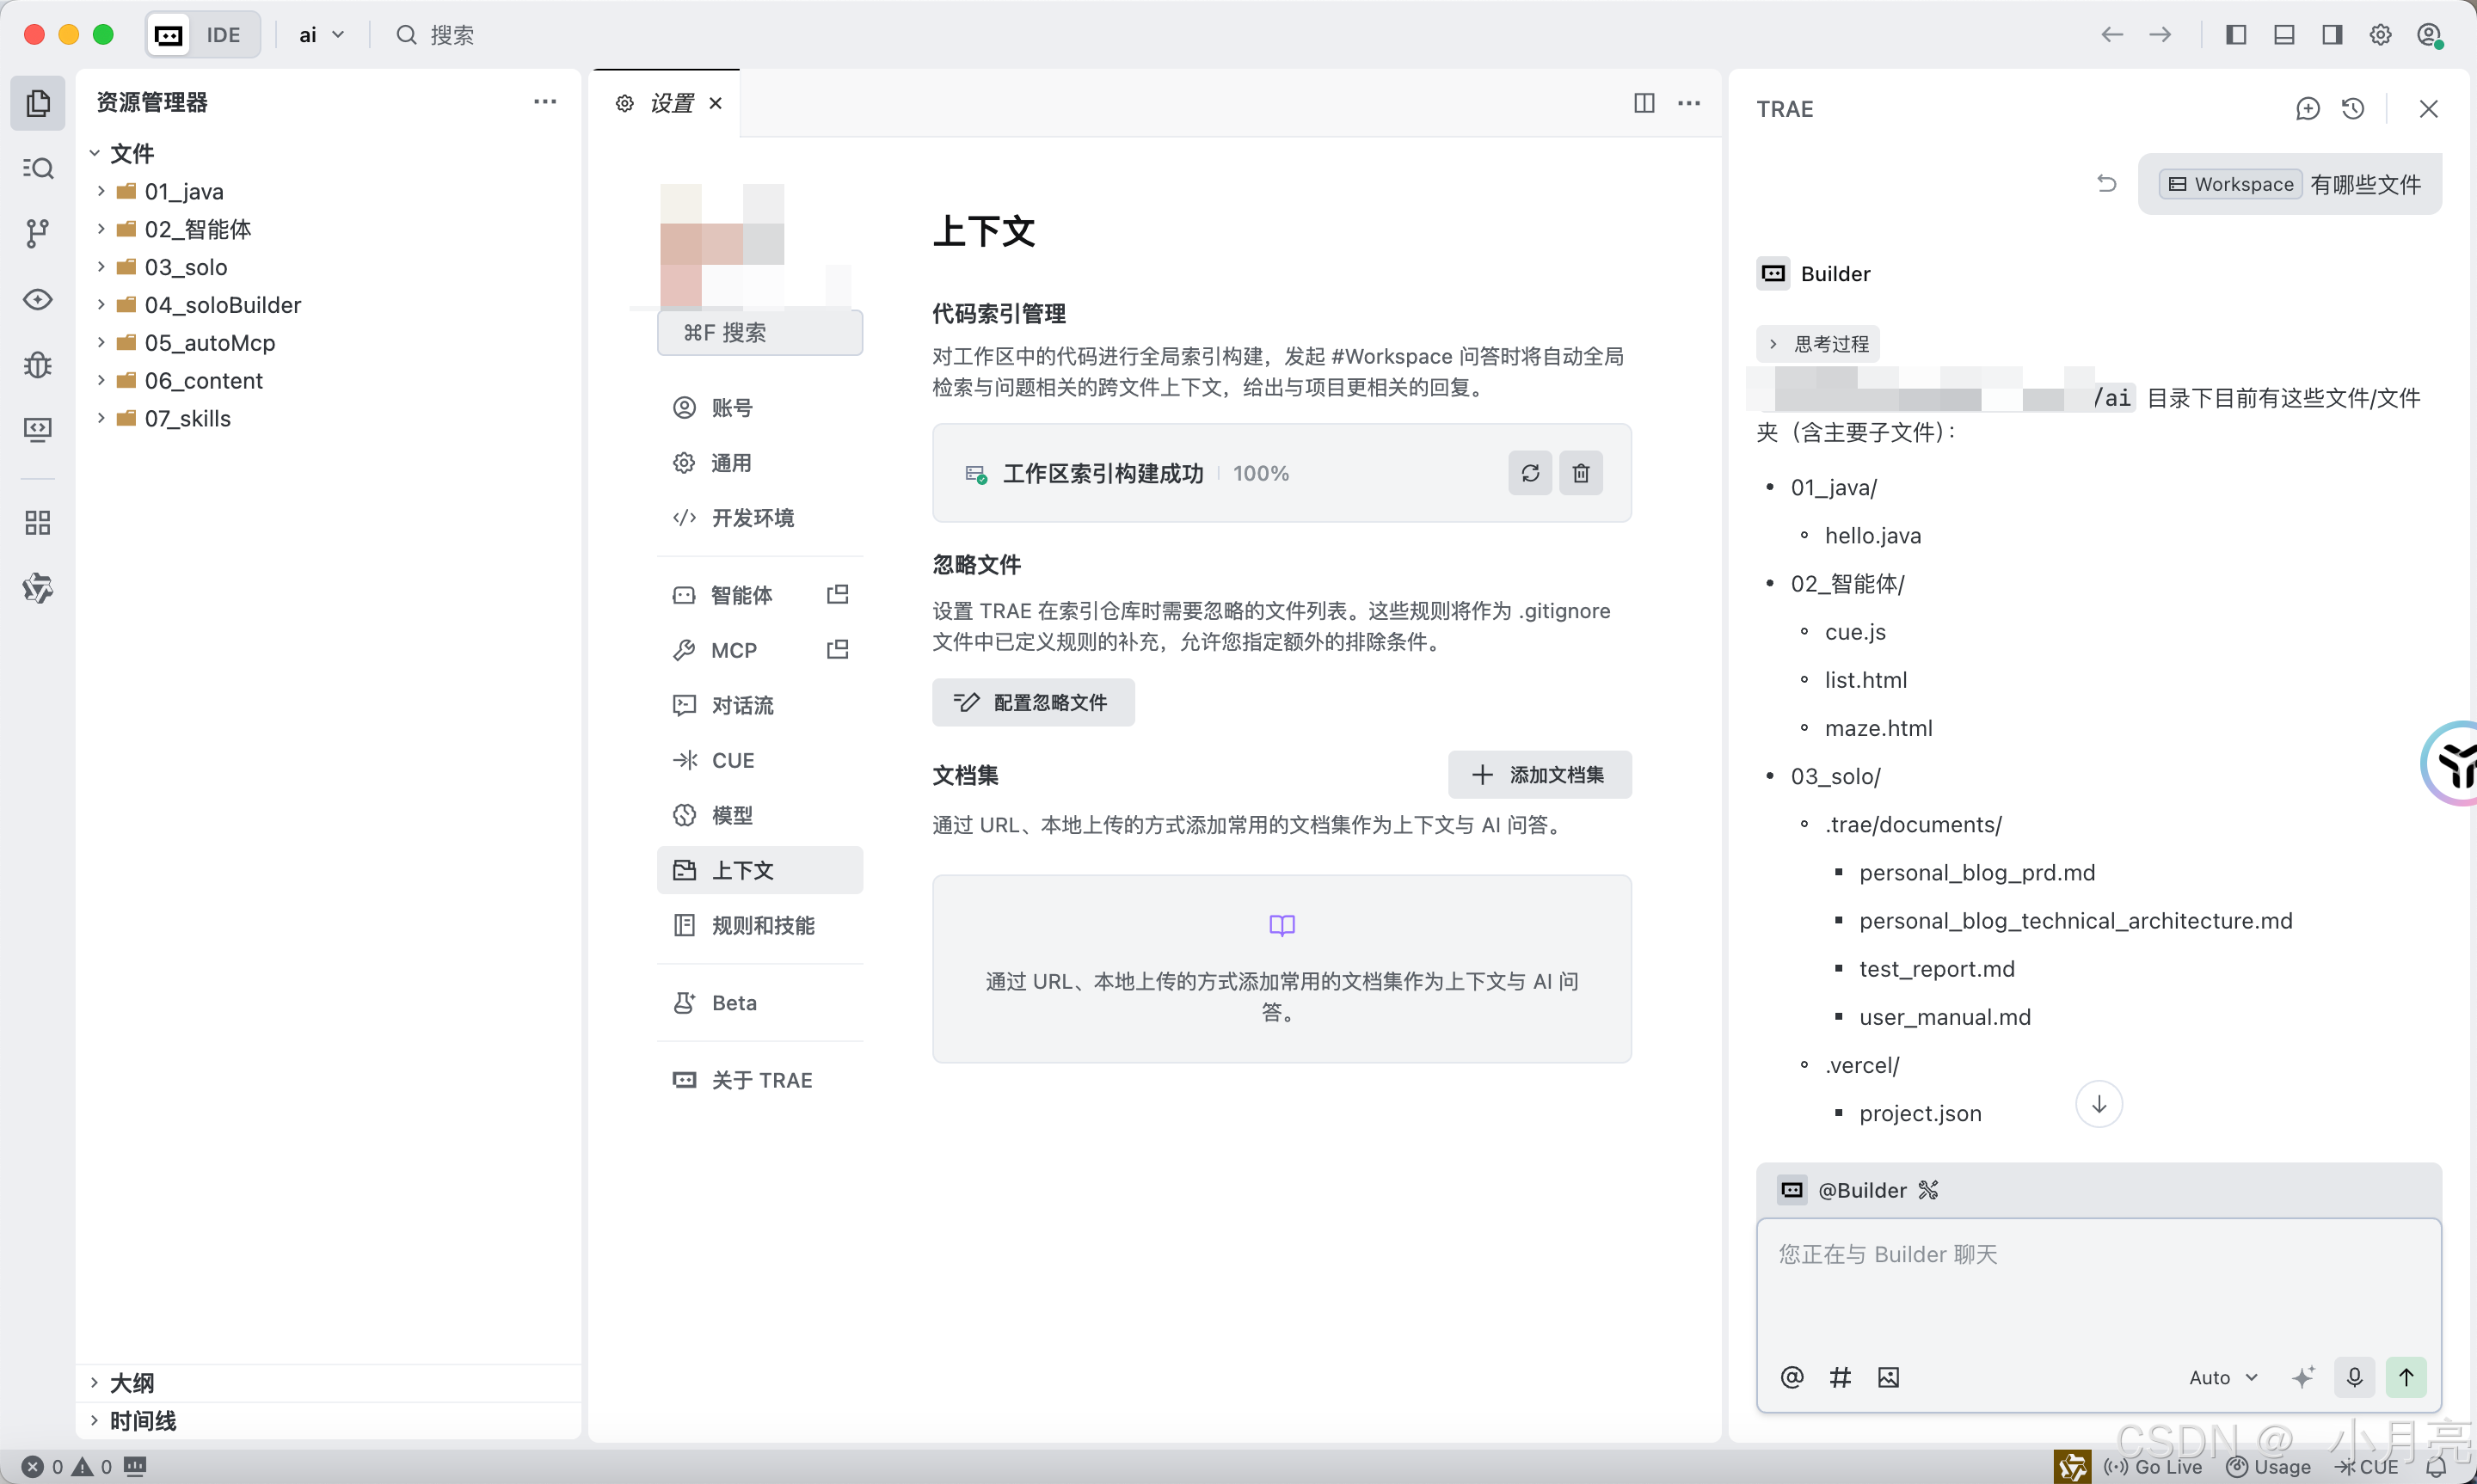Viewport: 2477px width, 1484px height.
Task: Select 对话流 in settings menu
Action: [760, 705]
